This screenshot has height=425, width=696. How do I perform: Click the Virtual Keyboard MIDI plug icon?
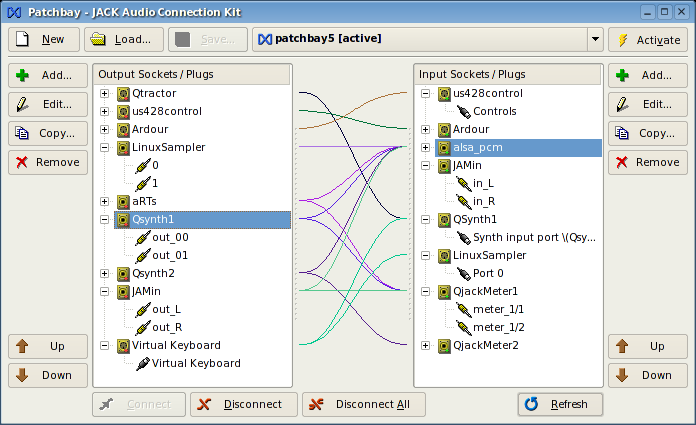pos(142,364)
